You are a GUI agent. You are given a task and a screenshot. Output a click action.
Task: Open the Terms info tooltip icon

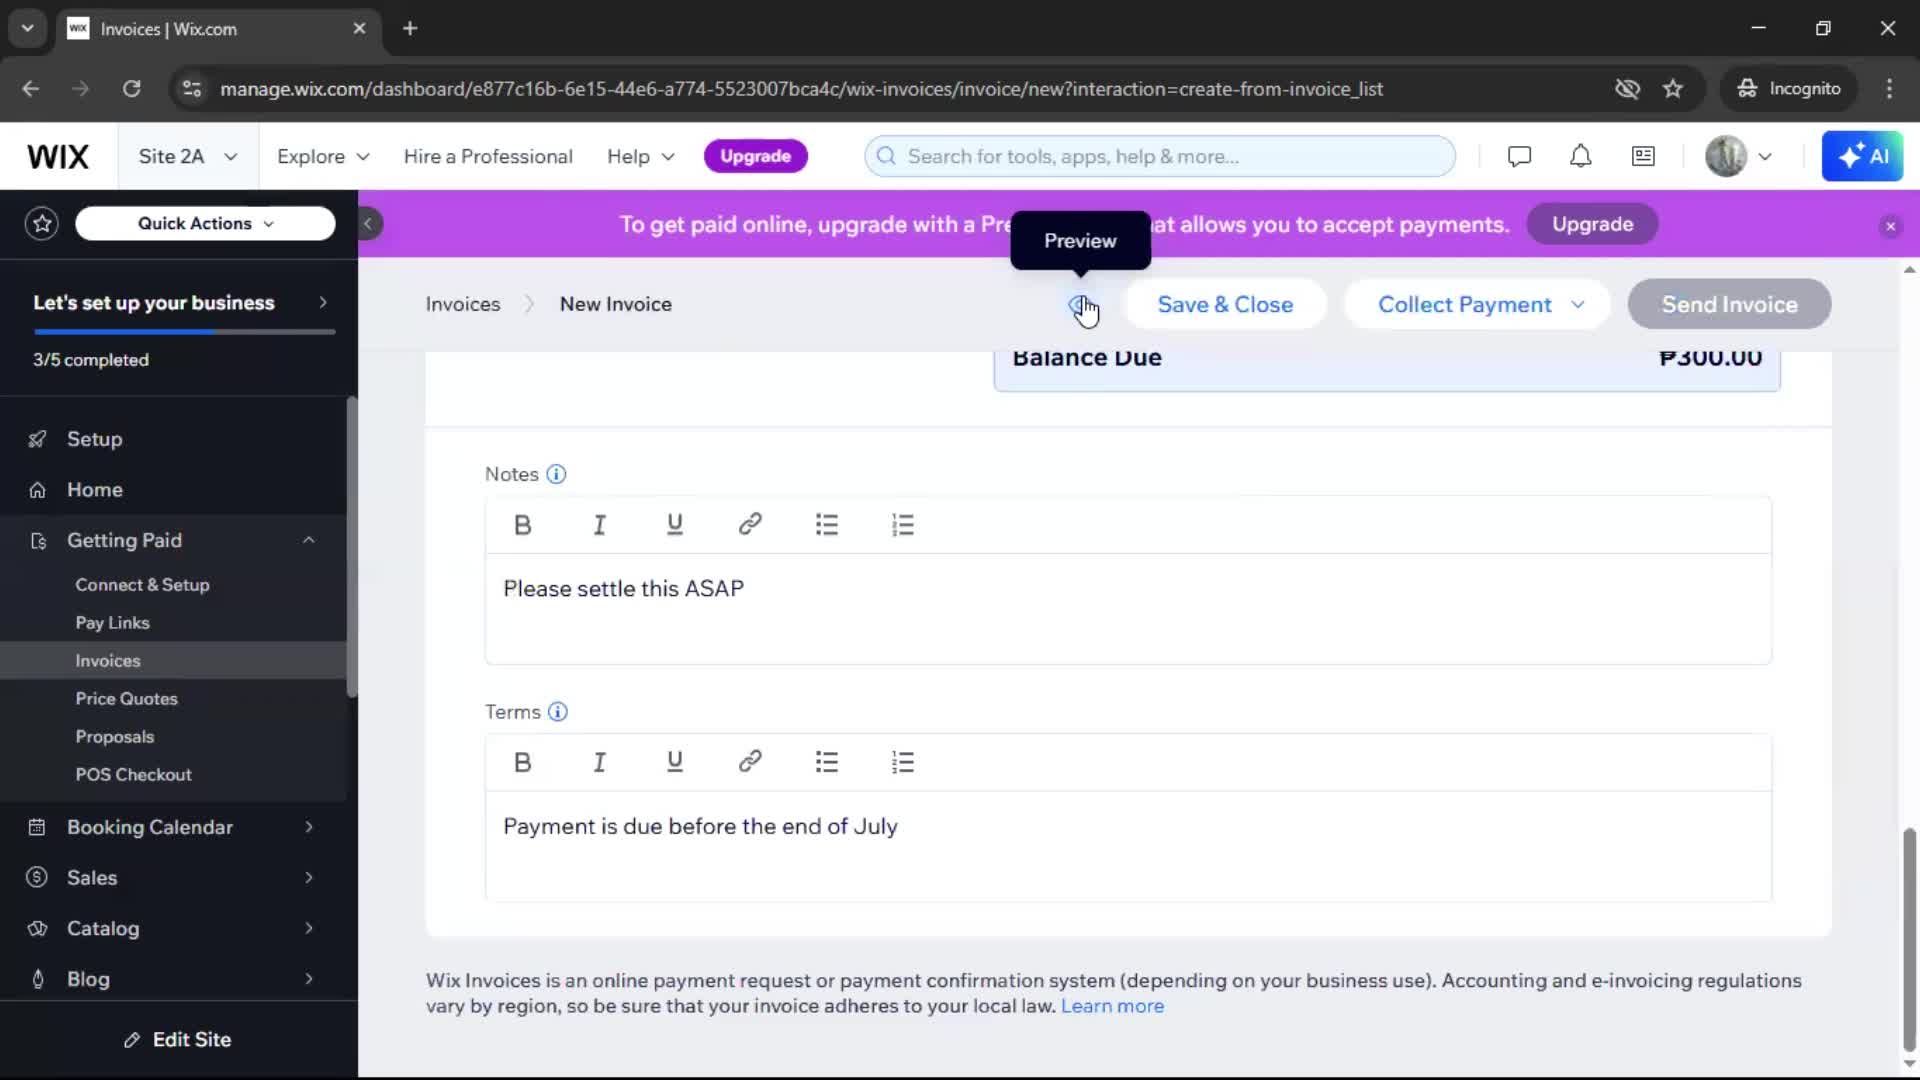click(558, 712)
